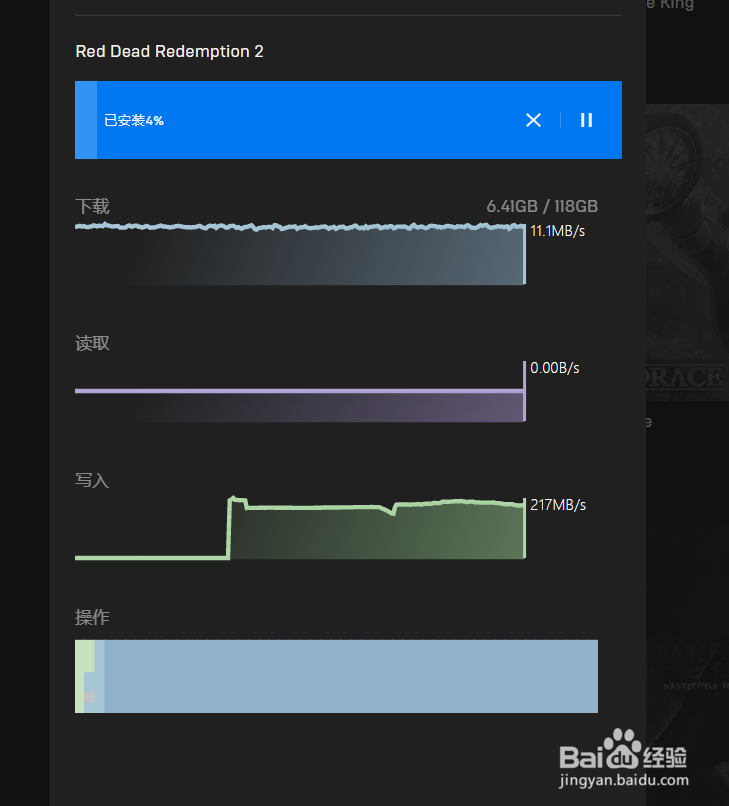Screen dimensions: 729x806
Task: Click the green write speed graph
Action: 380,532
